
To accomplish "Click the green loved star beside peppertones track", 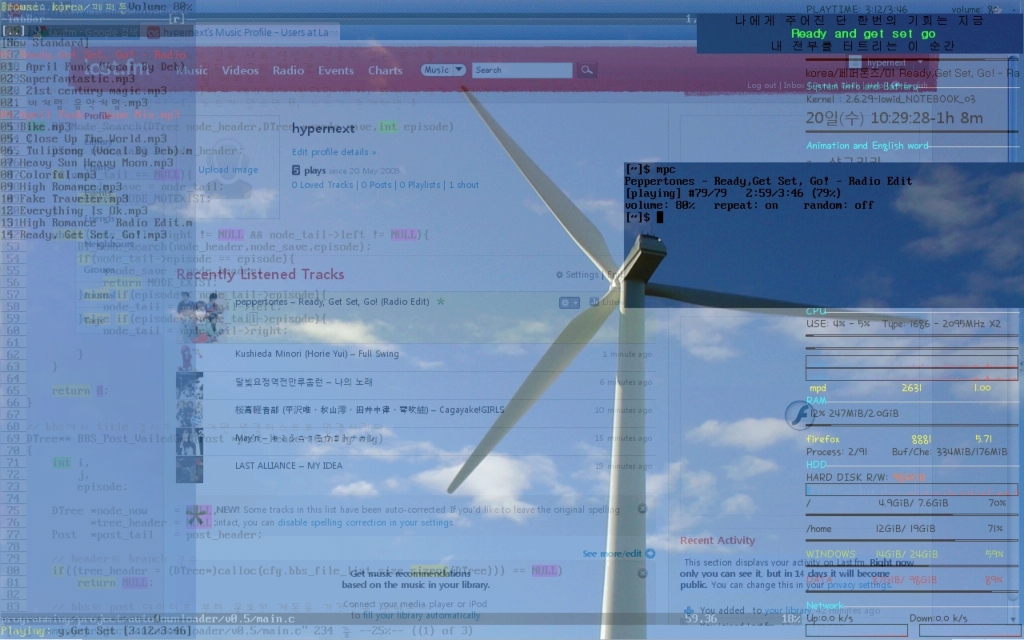I will 440,302.
